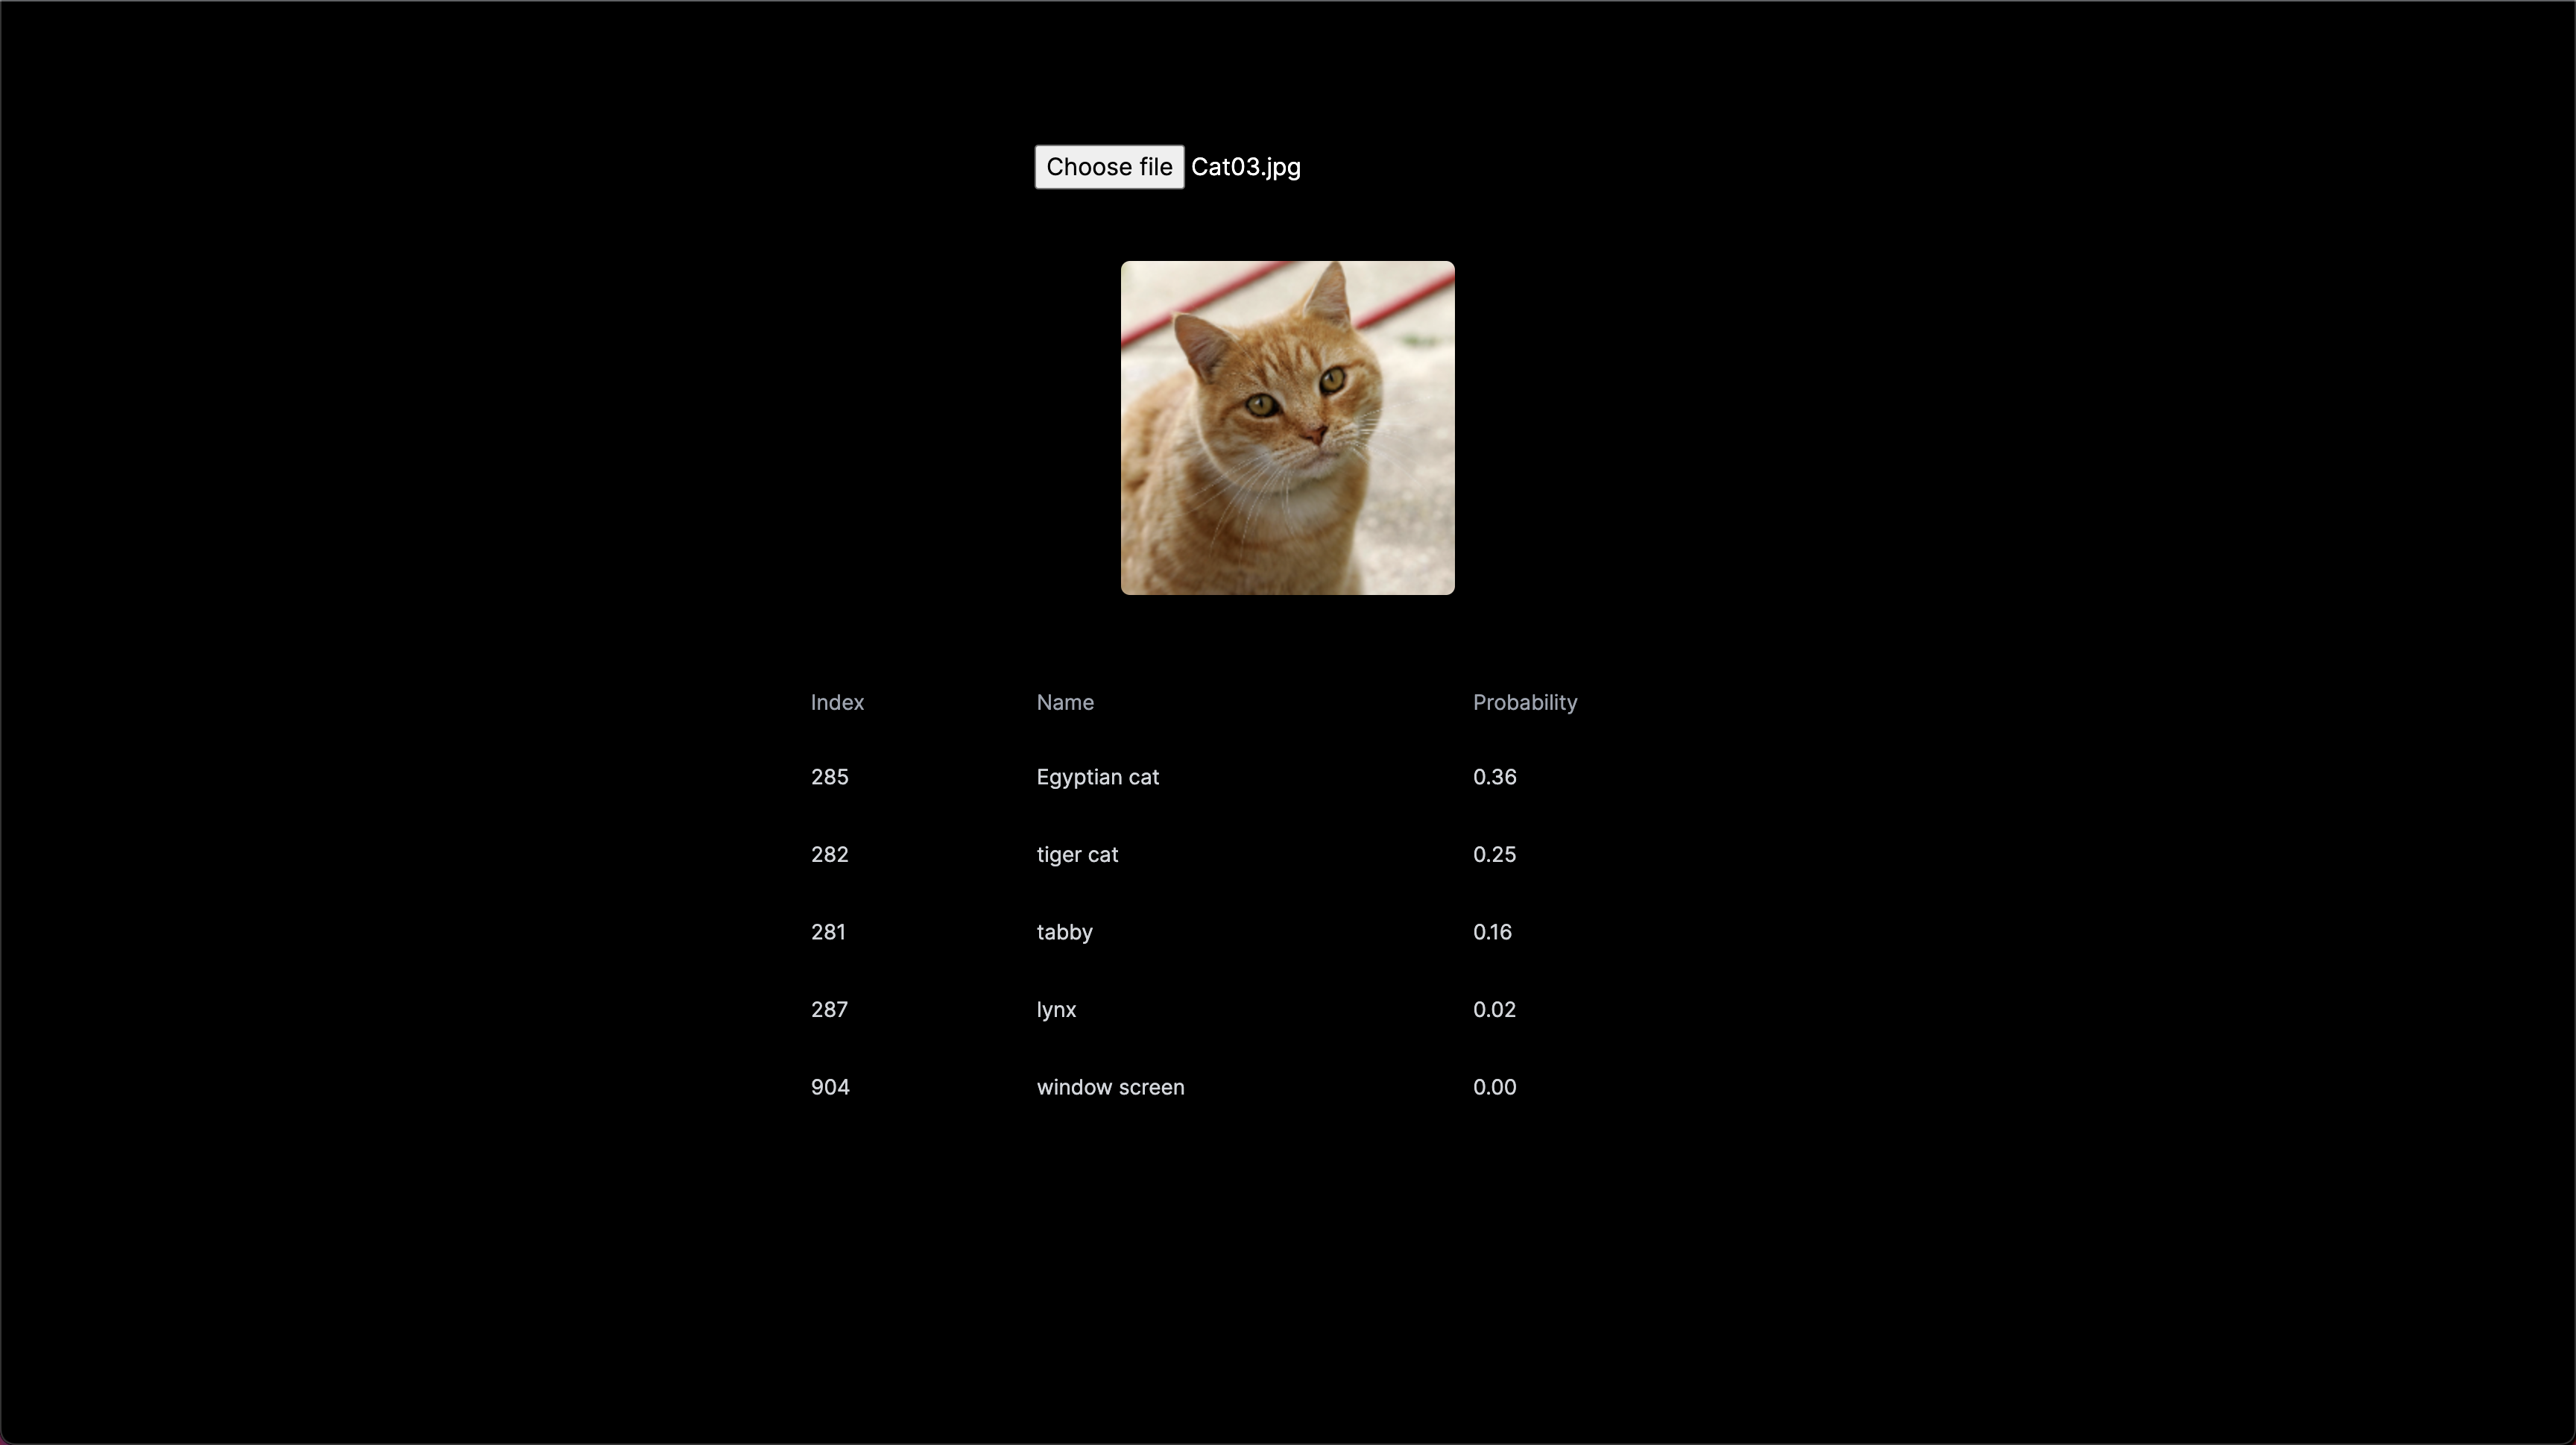Click the orange cat image preview
Viewport: 2576px width, 1445px height.
(x=1287, y=428)
